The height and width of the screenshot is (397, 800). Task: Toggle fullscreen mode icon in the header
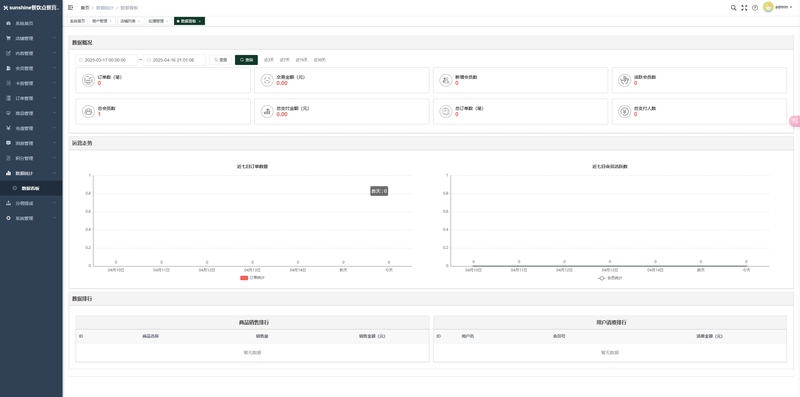pyautogui.click(x=744, y=8)
